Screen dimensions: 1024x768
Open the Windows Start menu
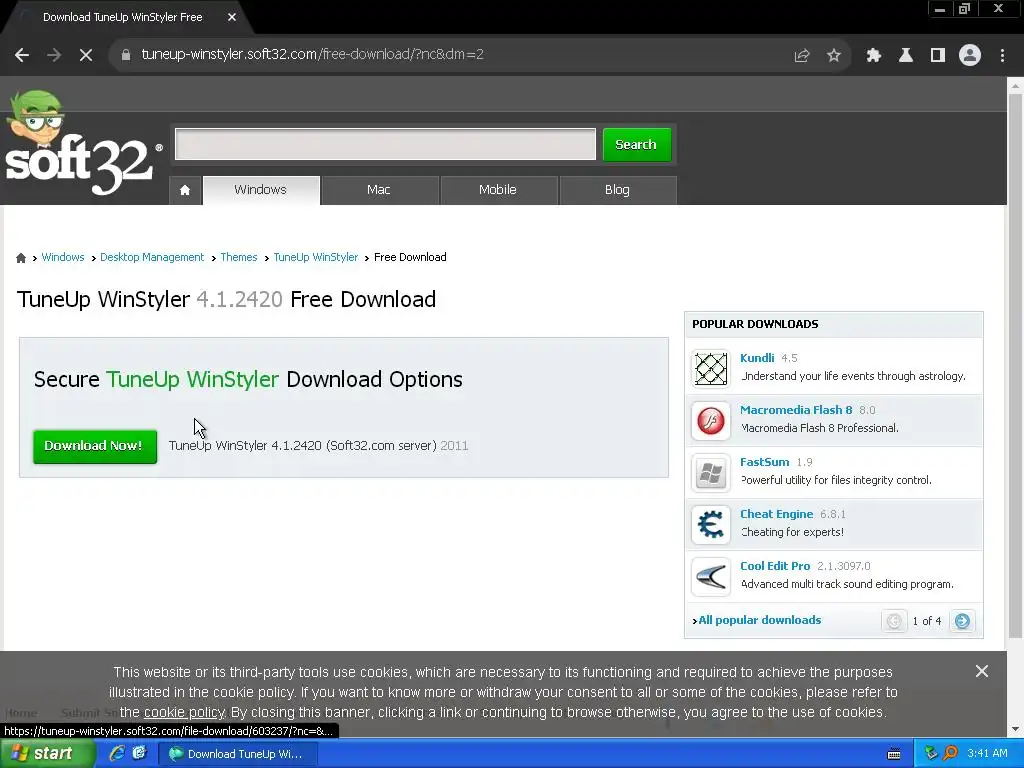[x=47, y=754]
